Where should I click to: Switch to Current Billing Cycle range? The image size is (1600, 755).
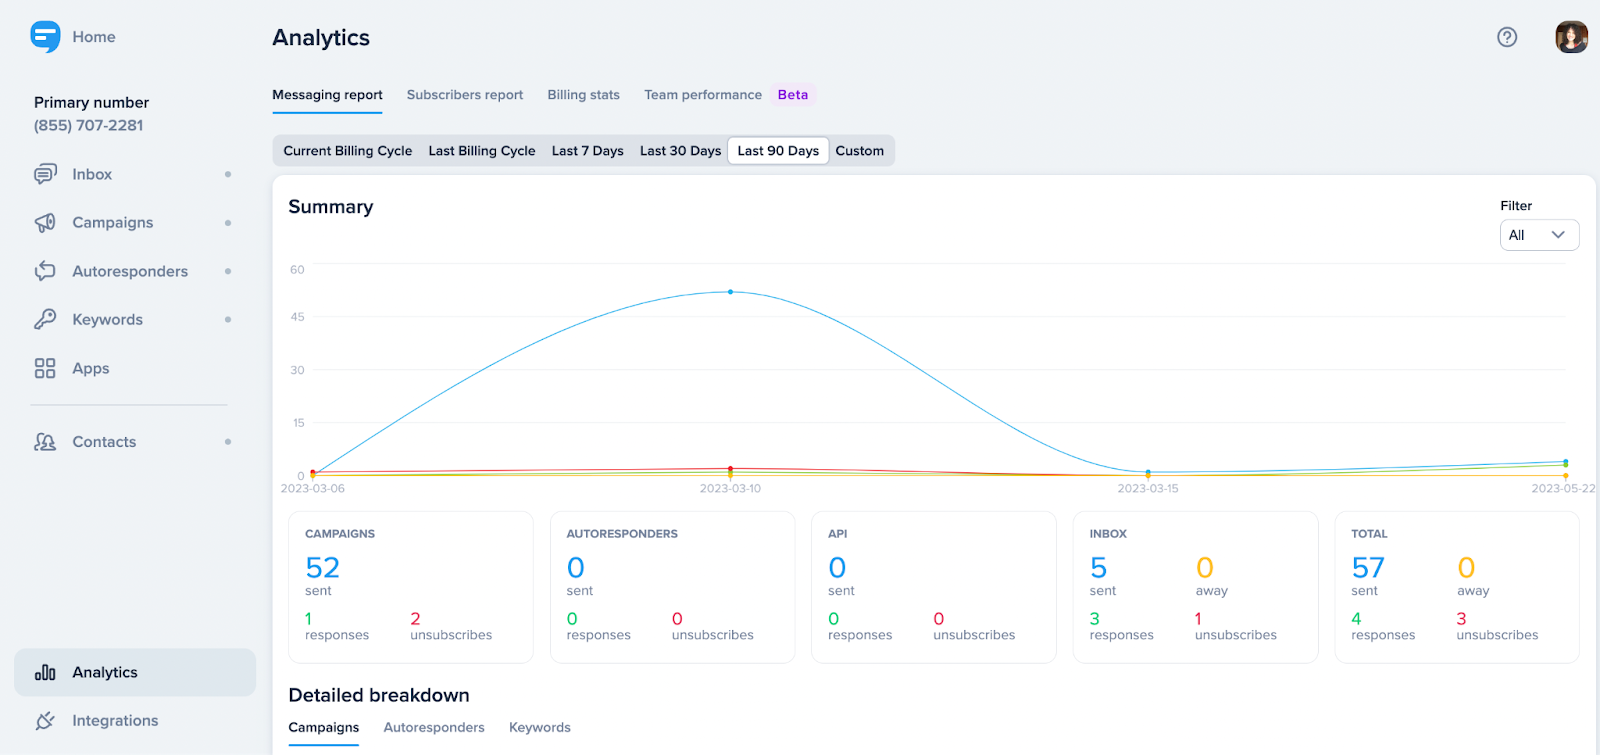click(347, 151)
